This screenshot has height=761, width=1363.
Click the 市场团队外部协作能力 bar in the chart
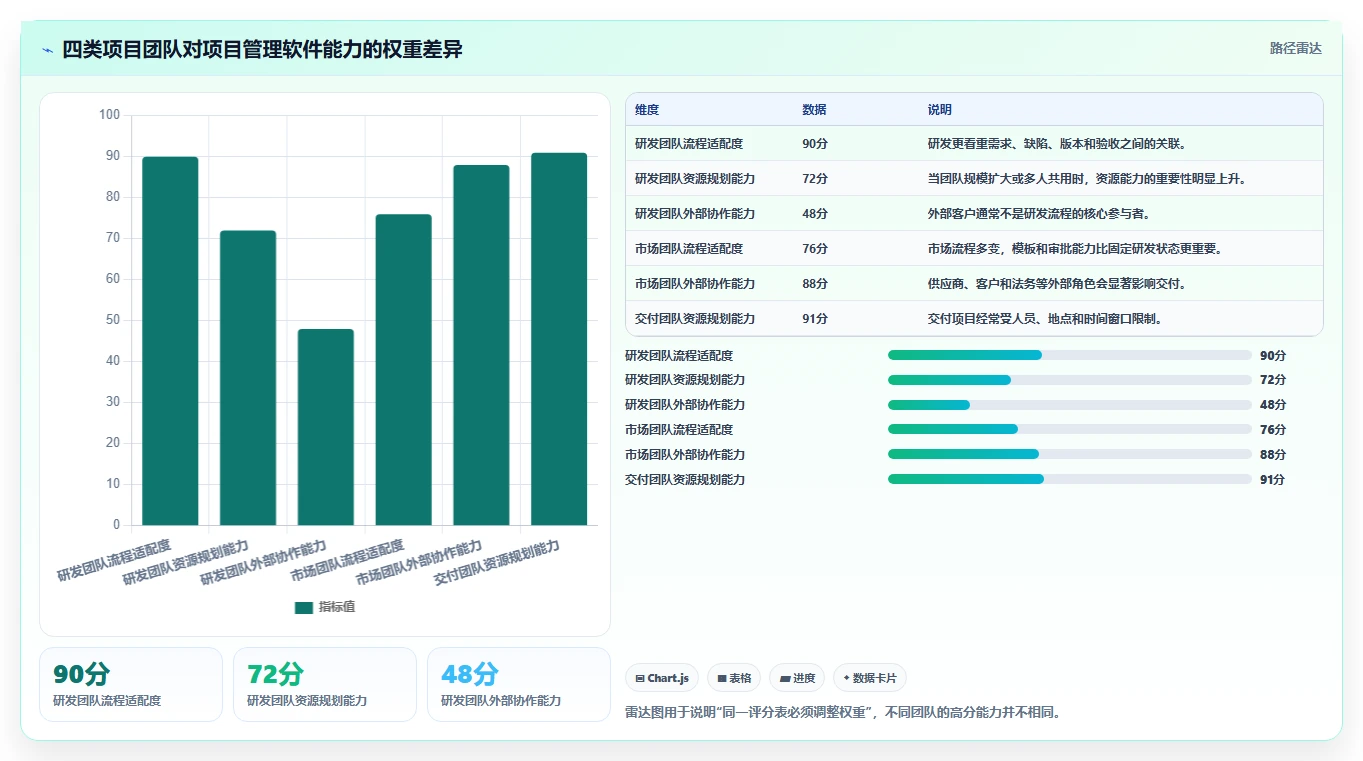coord(481,345)
